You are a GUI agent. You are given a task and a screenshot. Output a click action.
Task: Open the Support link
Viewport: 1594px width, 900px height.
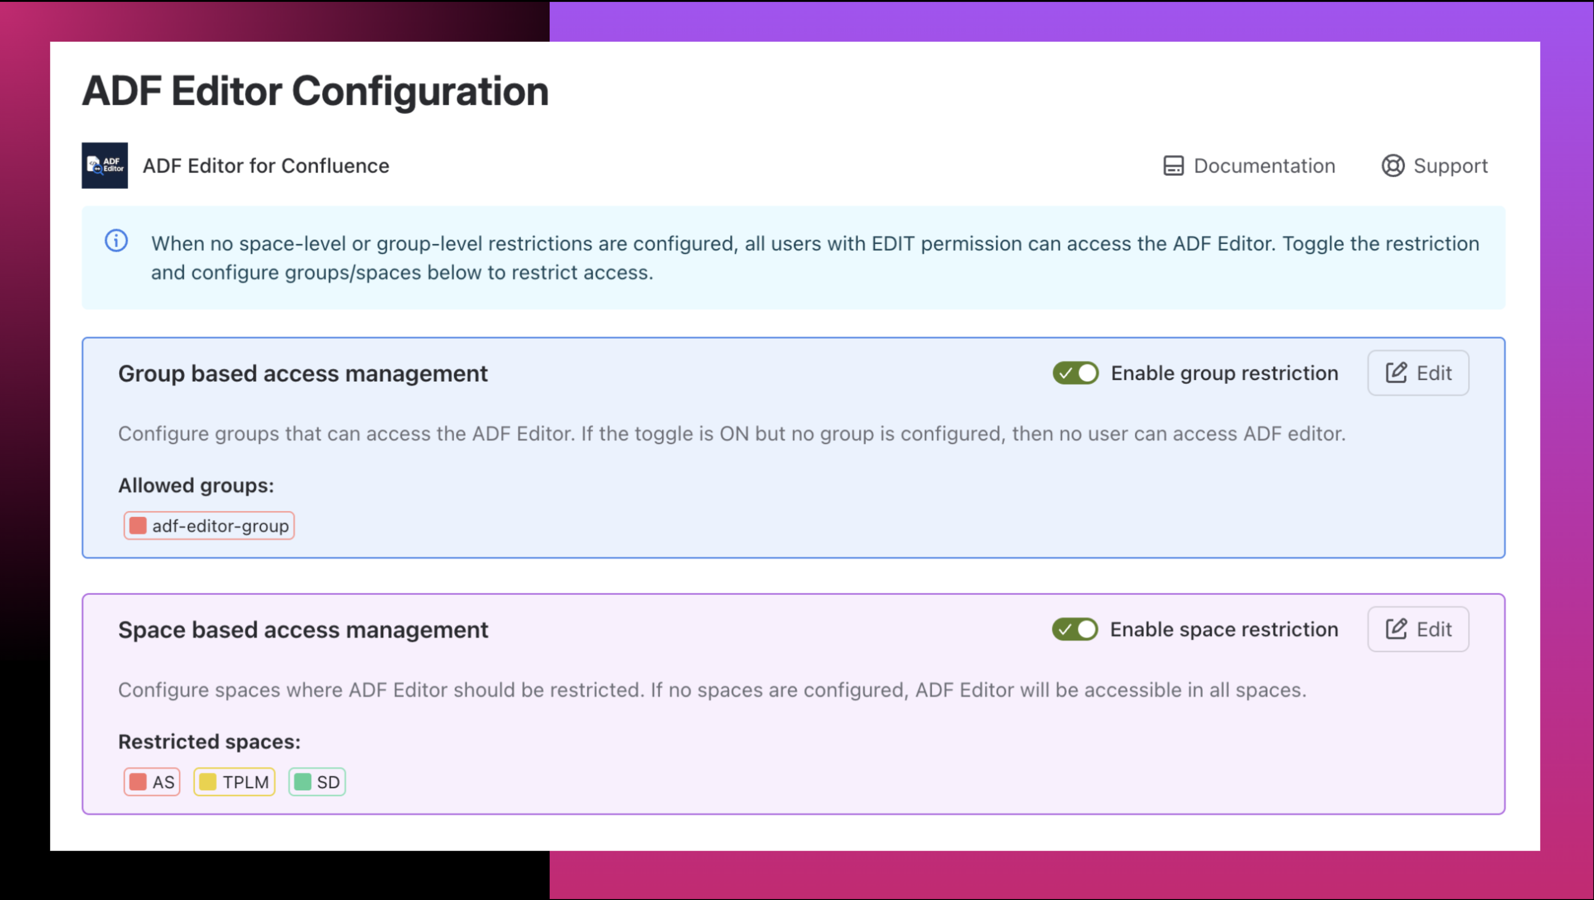coord(1435,166)
